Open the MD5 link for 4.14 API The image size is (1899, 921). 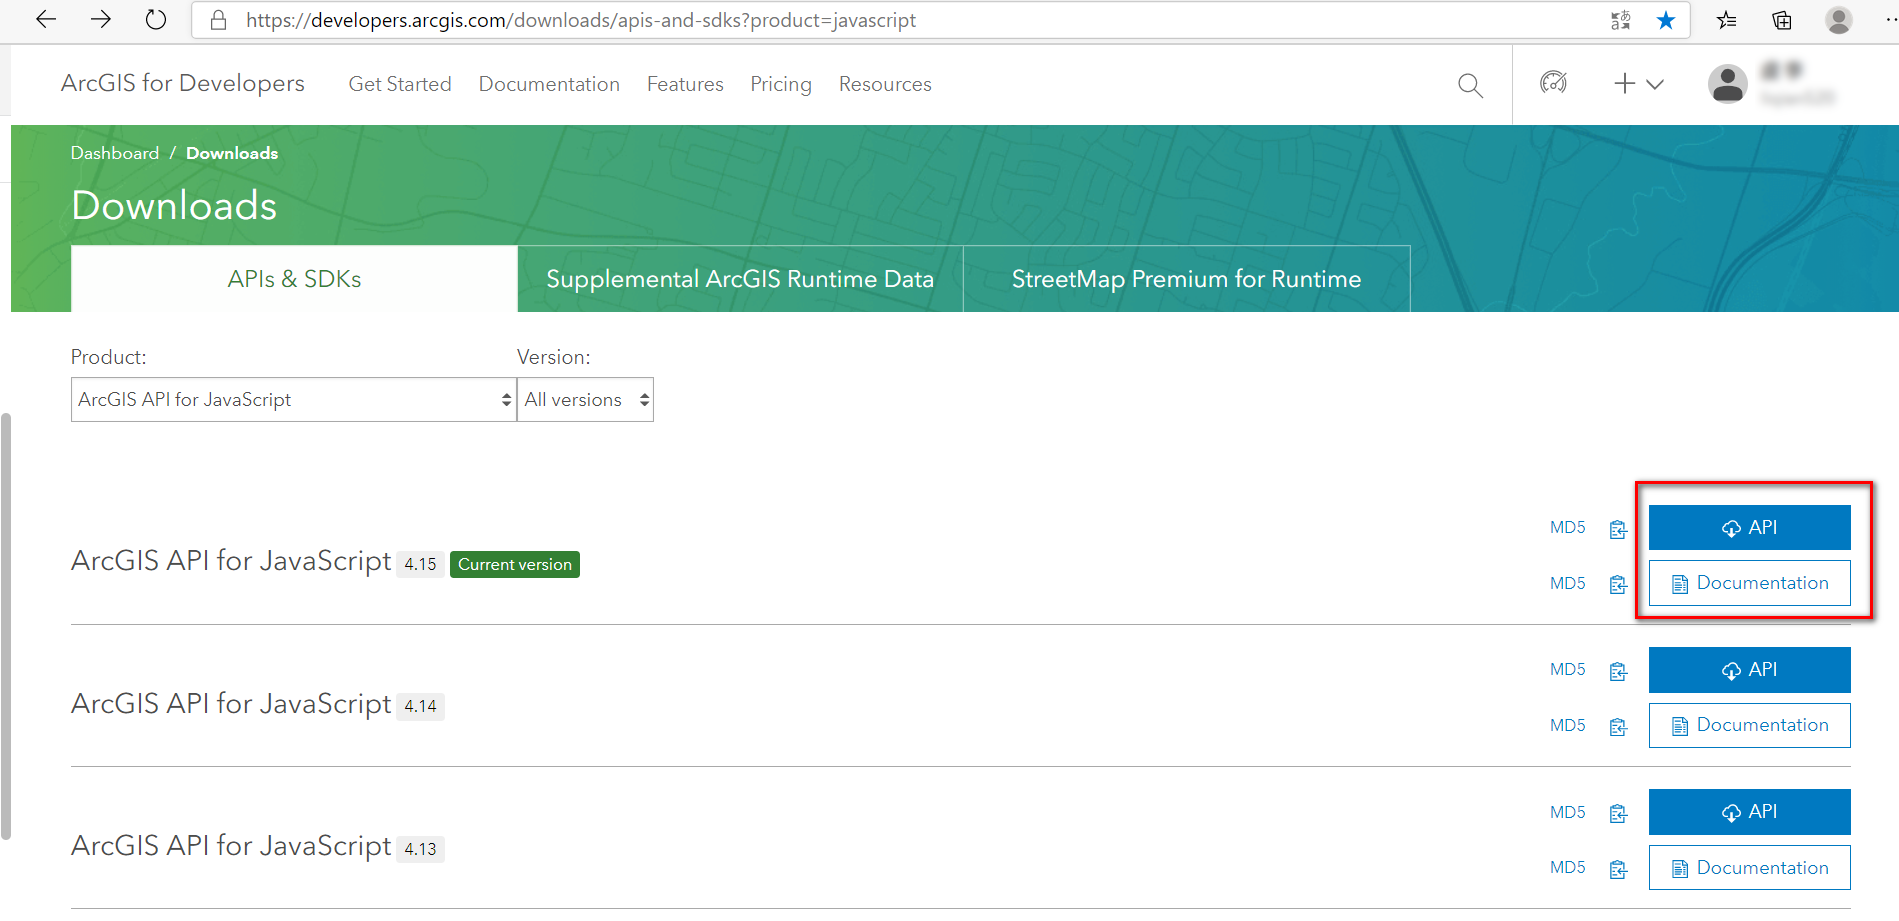tap(1568, 669)
